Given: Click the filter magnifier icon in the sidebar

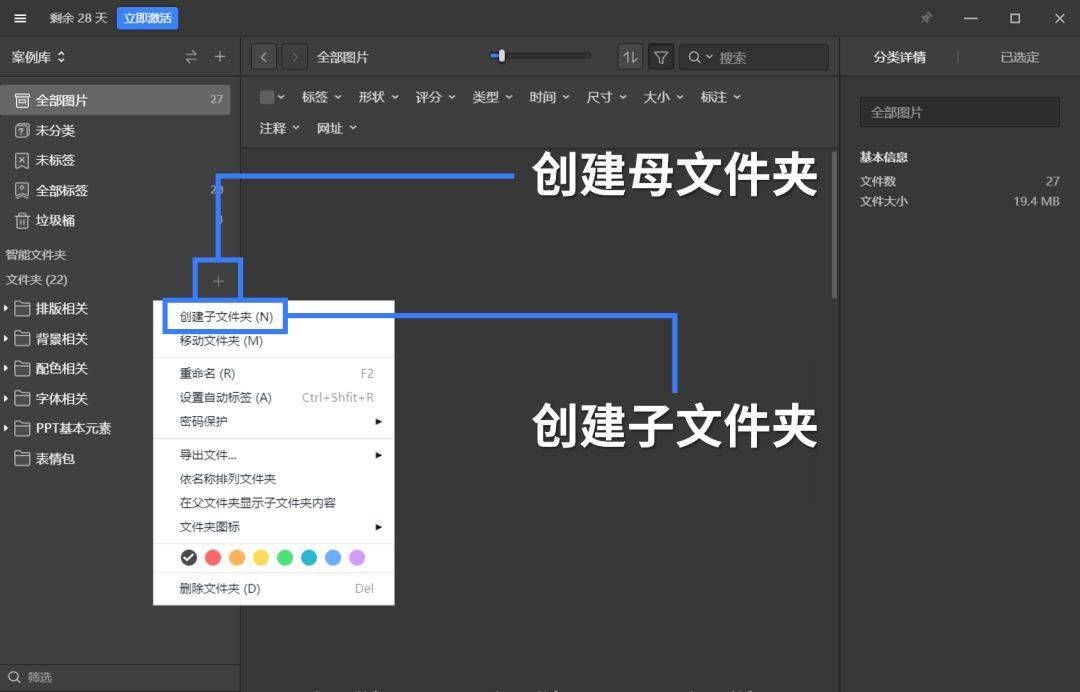Looking at the screenshot, I should point(14,678).
